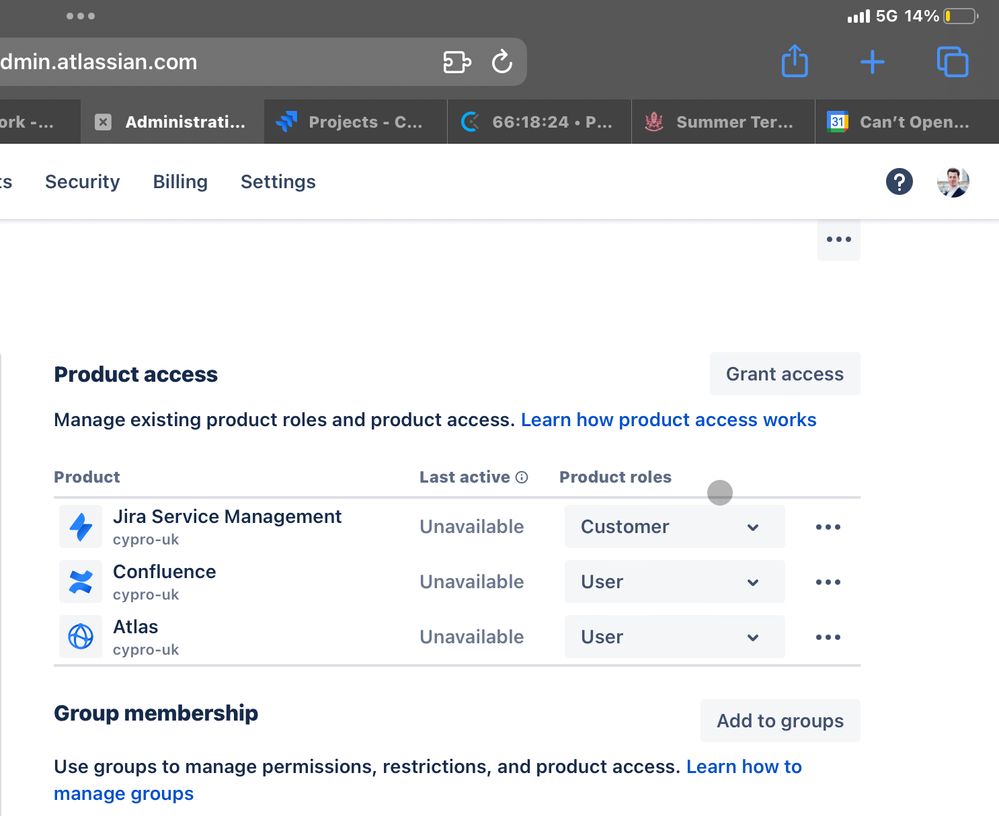999x816 pixels.
Task: Click Unavailable in the Confluence row
Action: (471, 582)
